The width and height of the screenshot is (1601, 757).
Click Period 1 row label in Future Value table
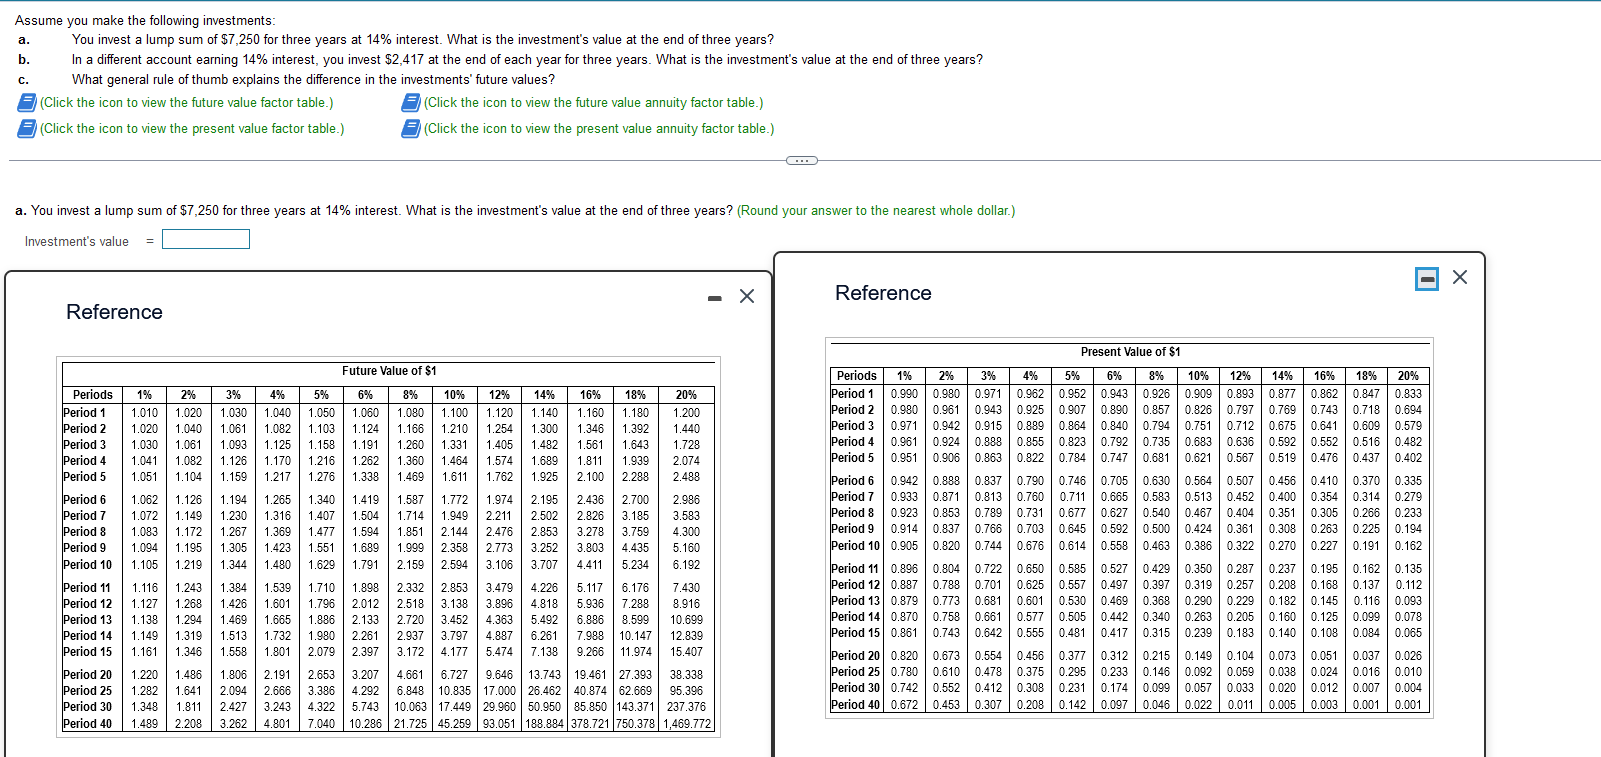[85, 413]
